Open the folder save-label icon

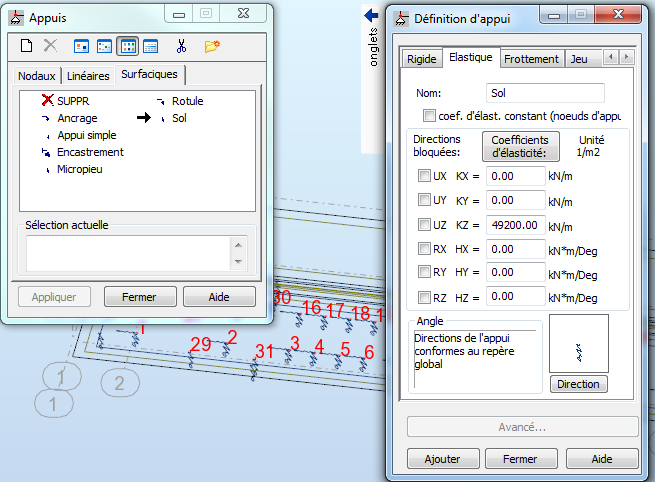coord(212,46)
